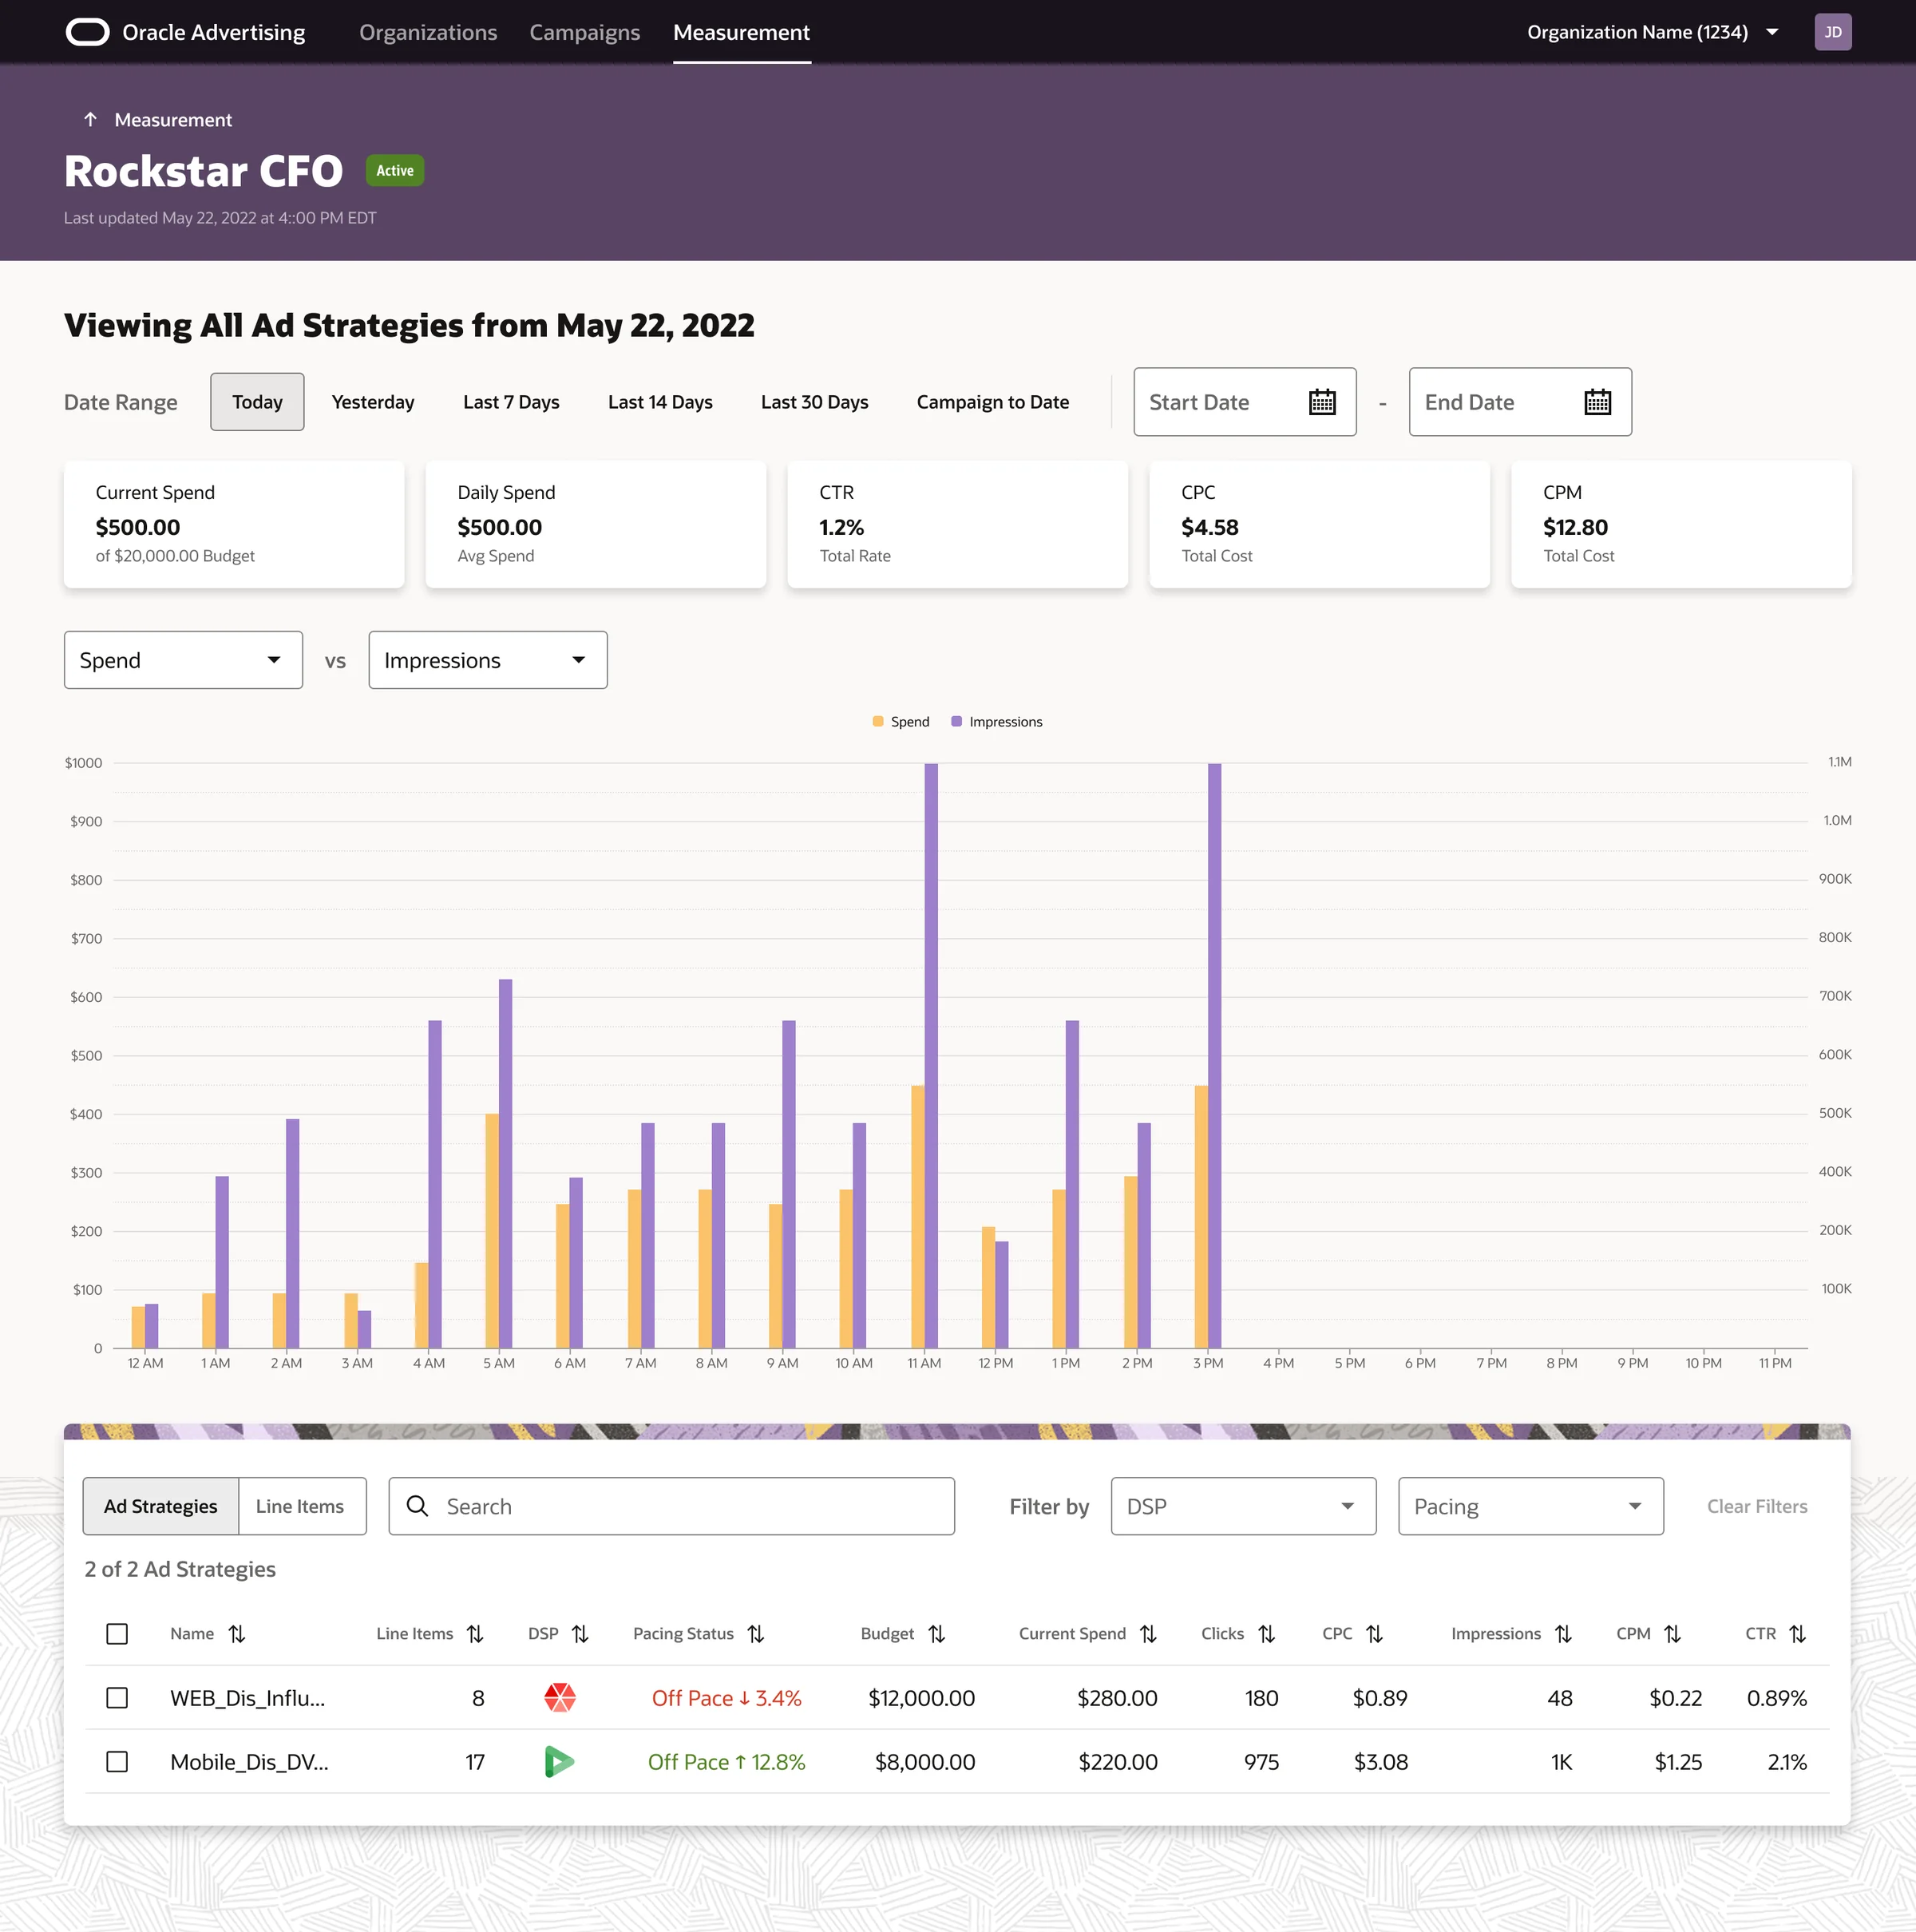1916x1932 pixels.
Task: Sort by CPC column arrows
Action: point(1374,1633)
